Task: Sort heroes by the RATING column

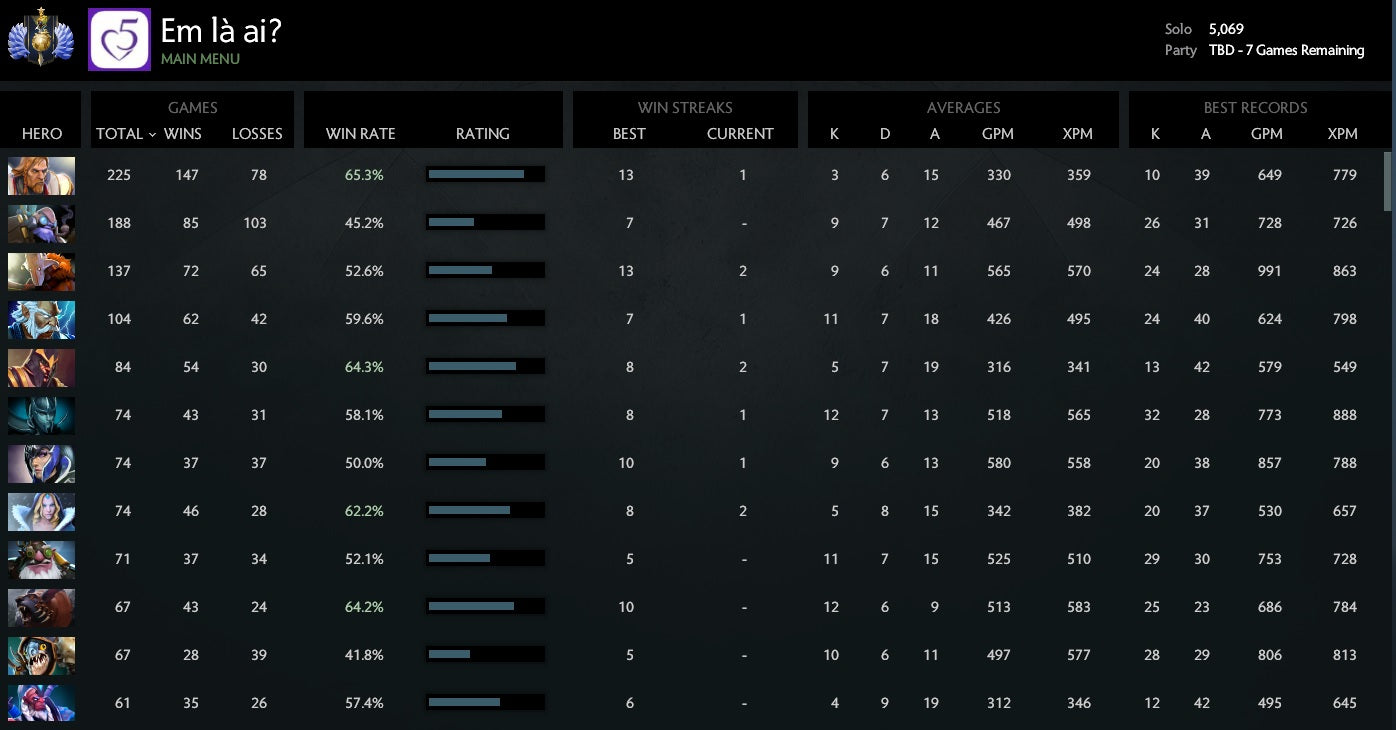Action: [x=482, y=133]
